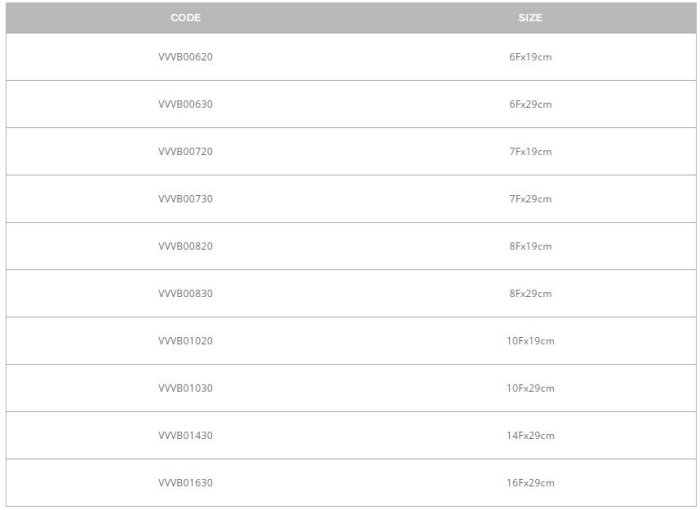
Task: Click the CODE column header
Action: [x=186, y=18]
